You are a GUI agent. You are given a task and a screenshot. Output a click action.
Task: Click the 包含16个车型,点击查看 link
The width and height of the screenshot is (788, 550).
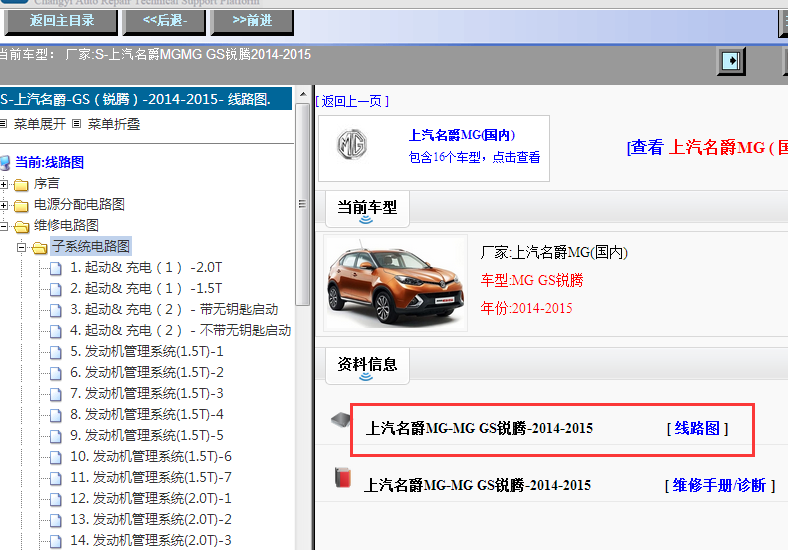[474, 157]
